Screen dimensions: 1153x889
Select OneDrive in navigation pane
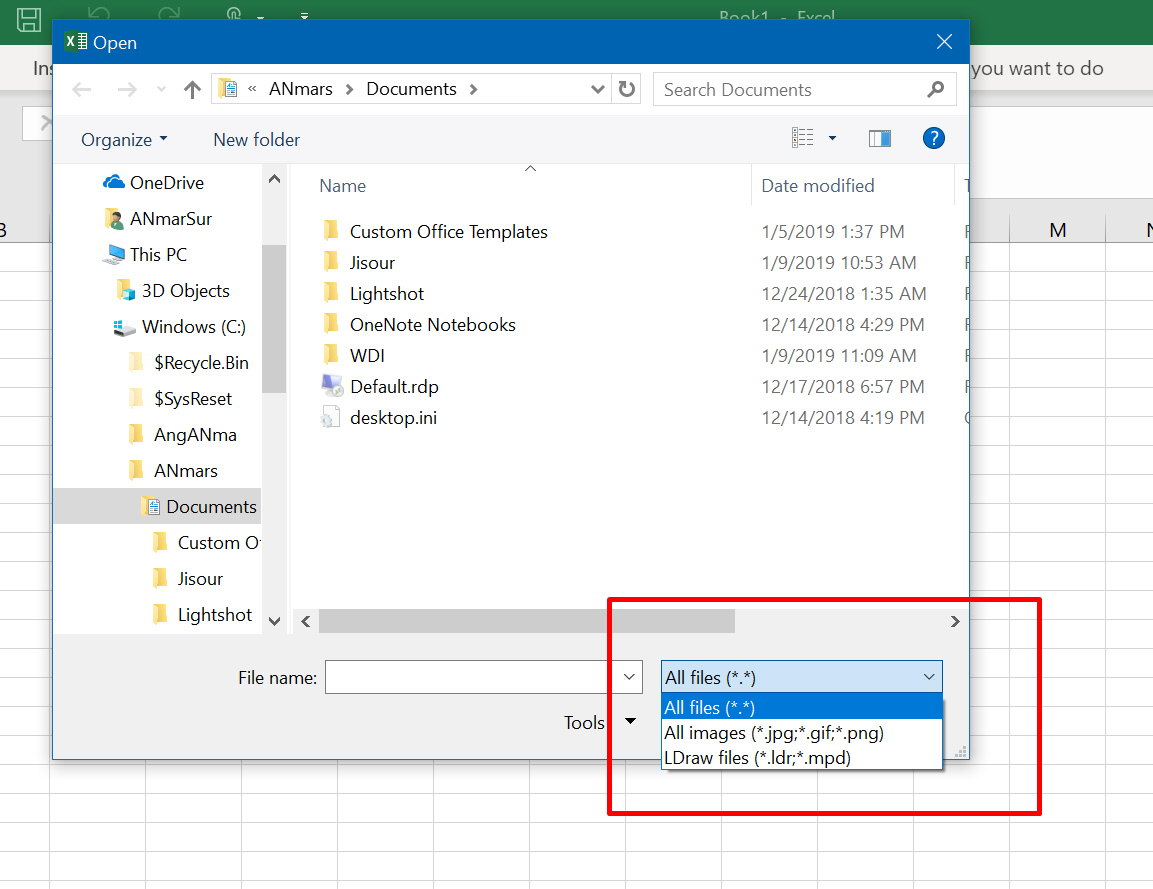click(166, 183)
